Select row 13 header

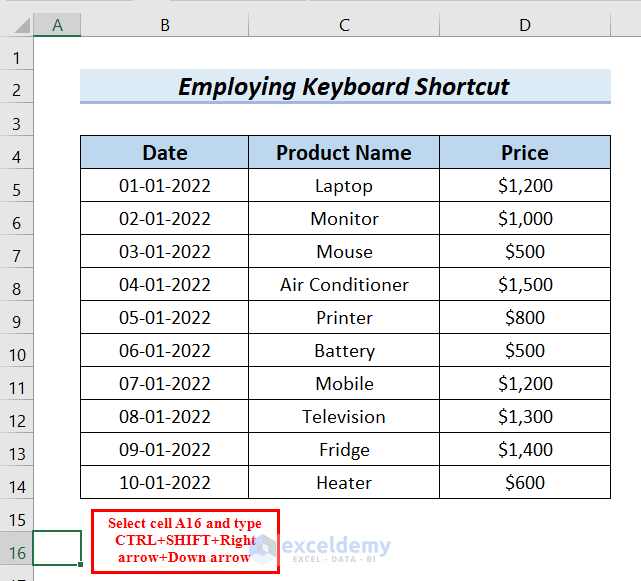pos(16,449)
